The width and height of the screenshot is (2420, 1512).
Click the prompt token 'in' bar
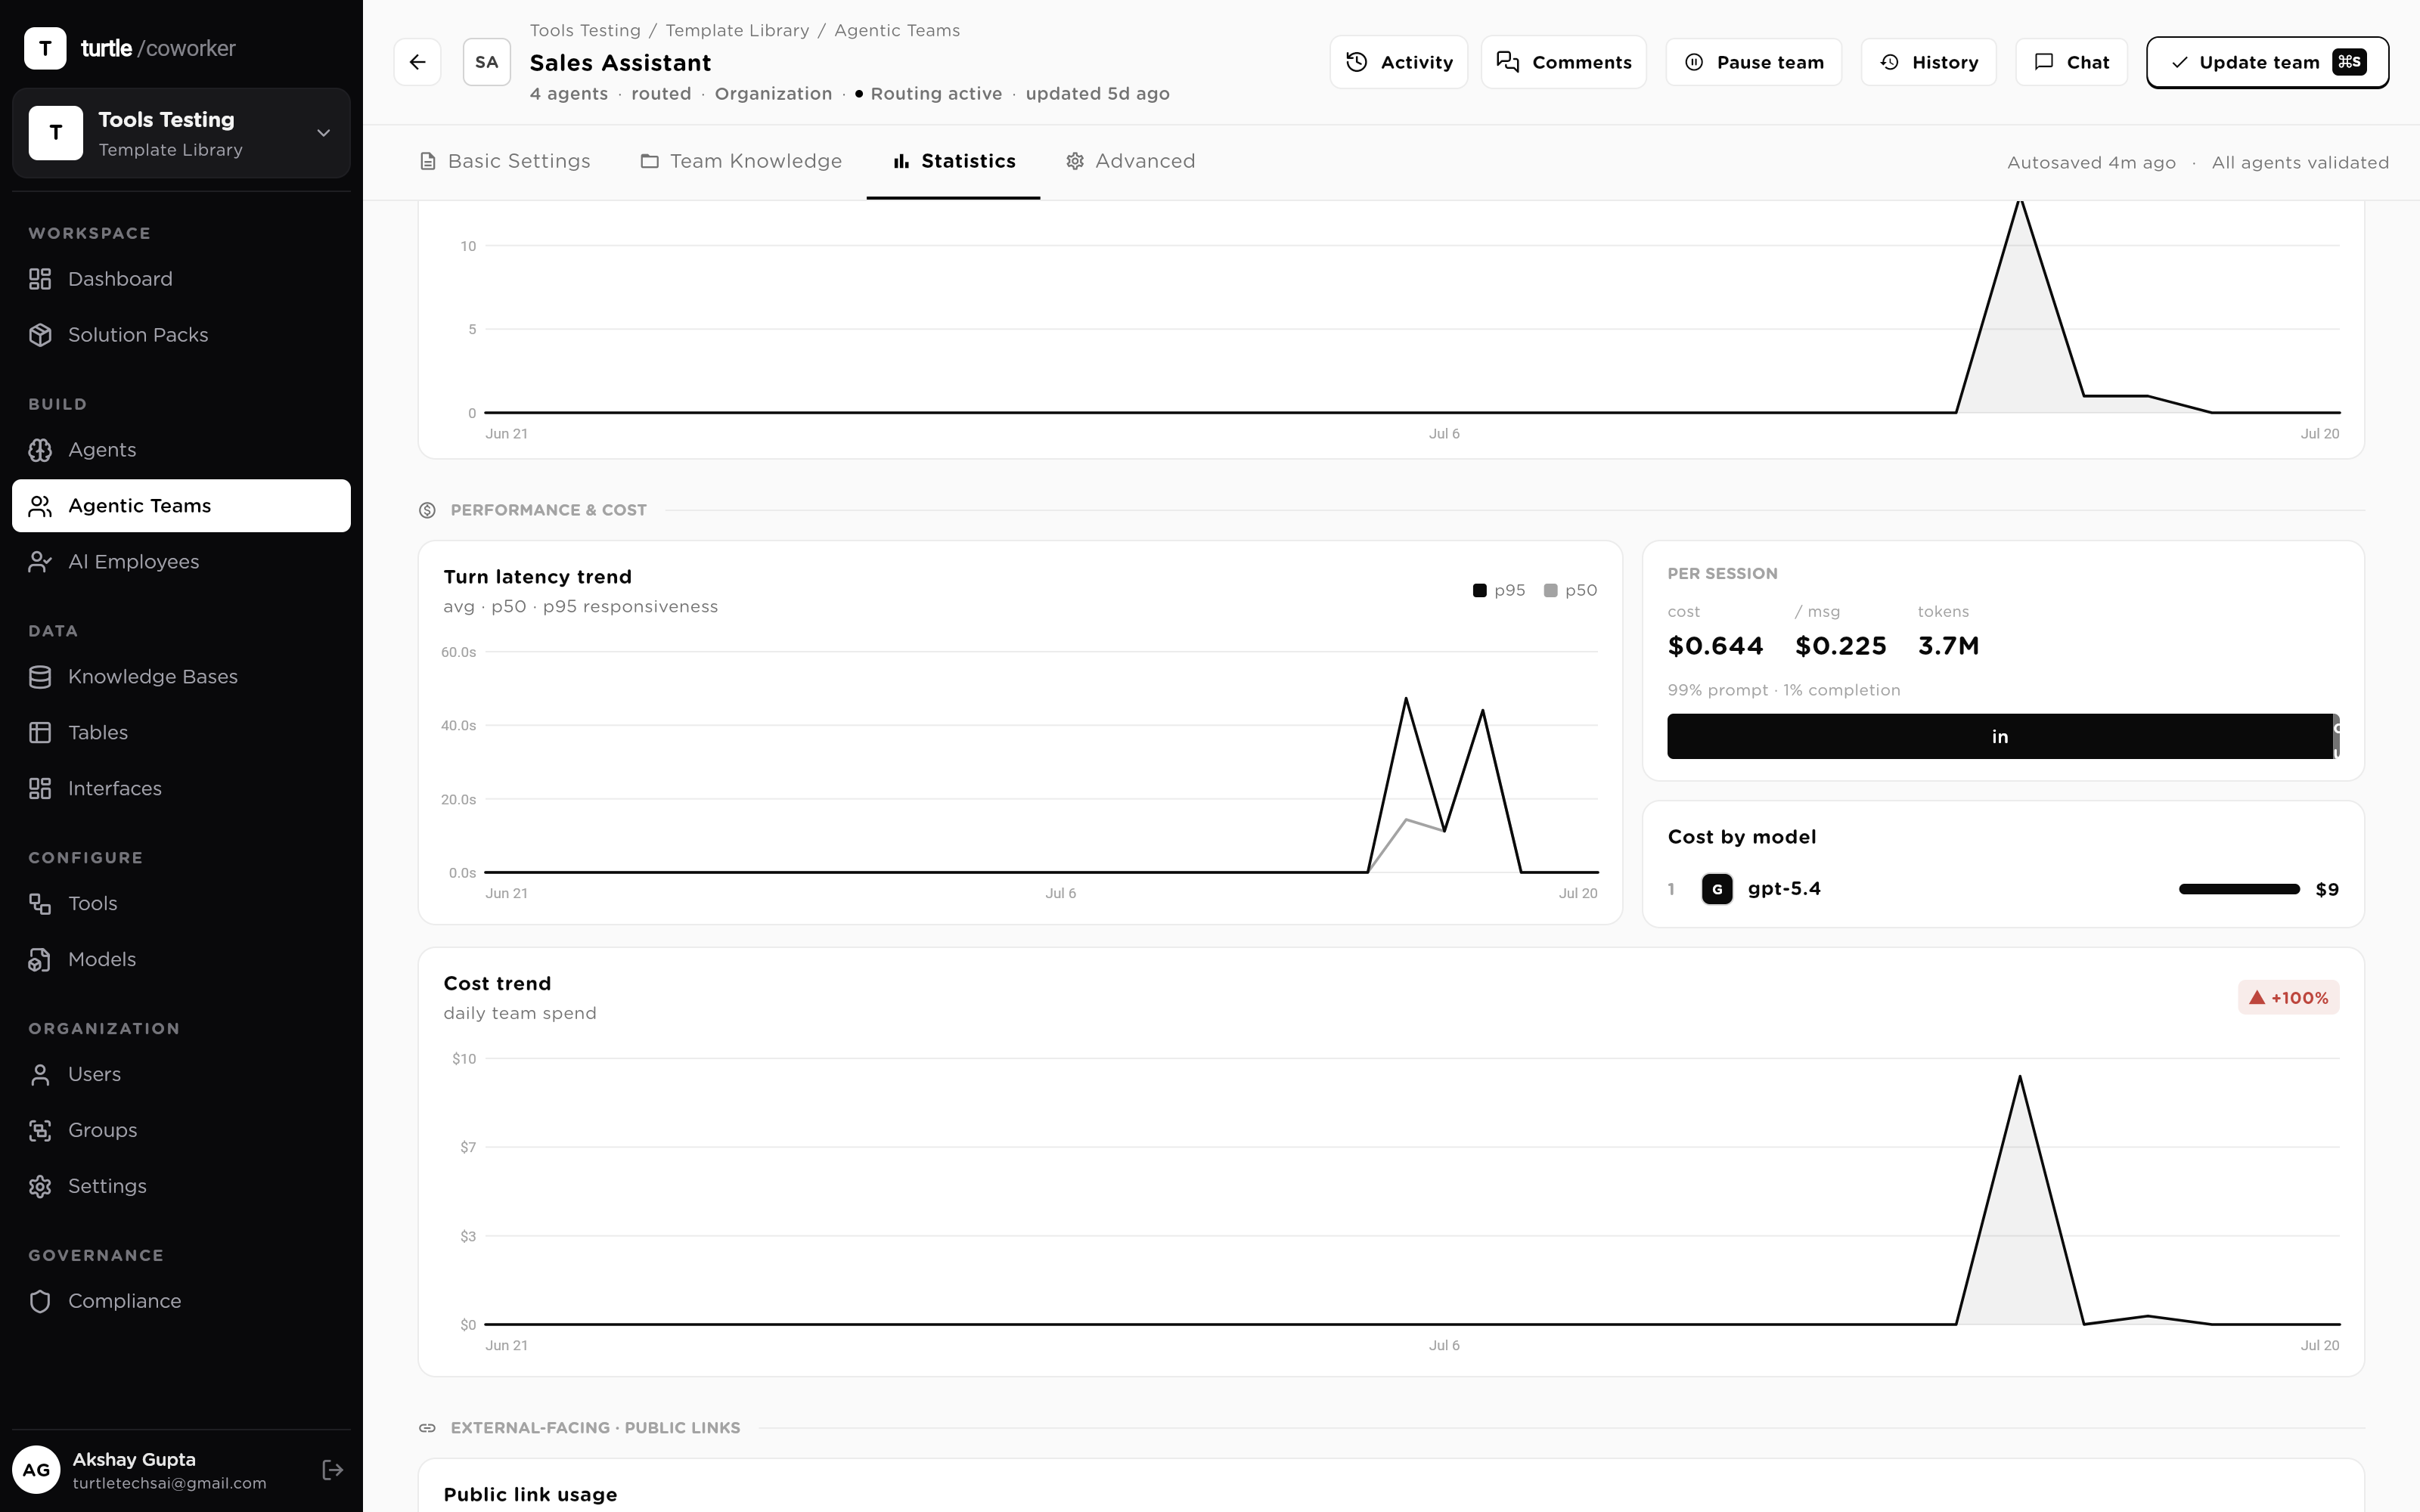pyautogui.click(x=2000, y=737)
